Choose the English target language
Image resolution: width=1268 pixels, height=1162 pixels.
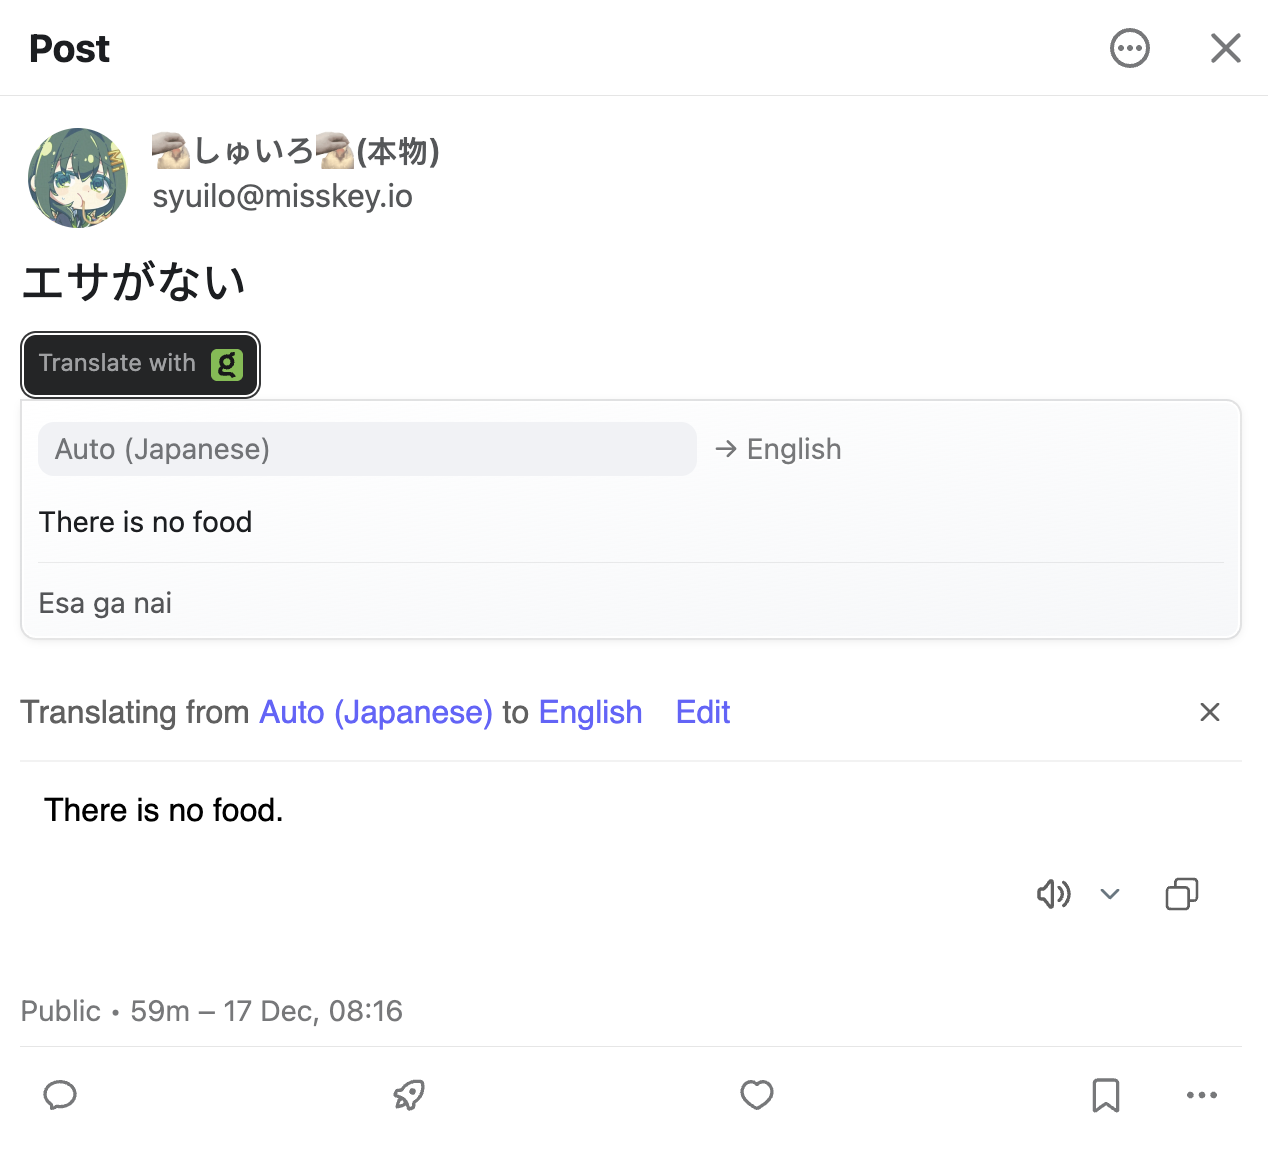point(793,449)
